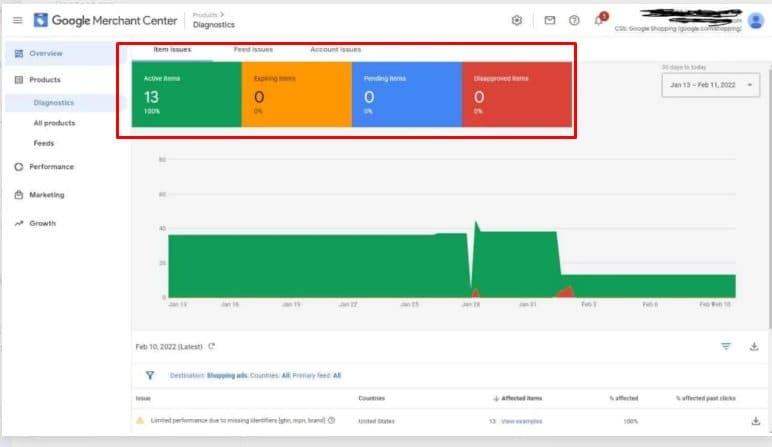
Task: Click the funnel filter icon
Action: (x=150, y=375)
